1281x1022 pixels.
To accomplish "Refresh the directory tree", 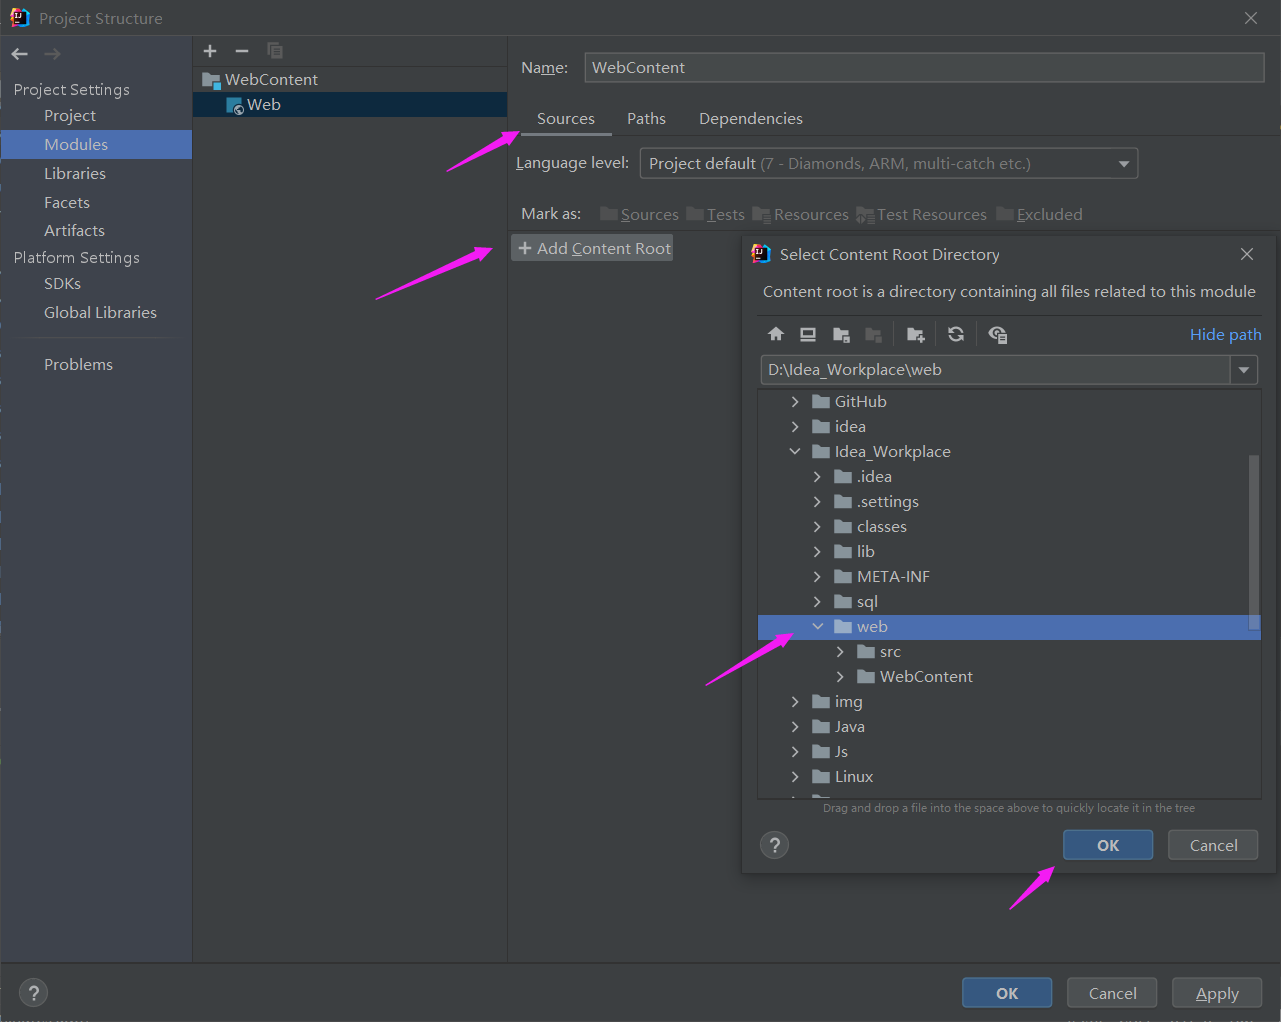I will pos(956,334).
